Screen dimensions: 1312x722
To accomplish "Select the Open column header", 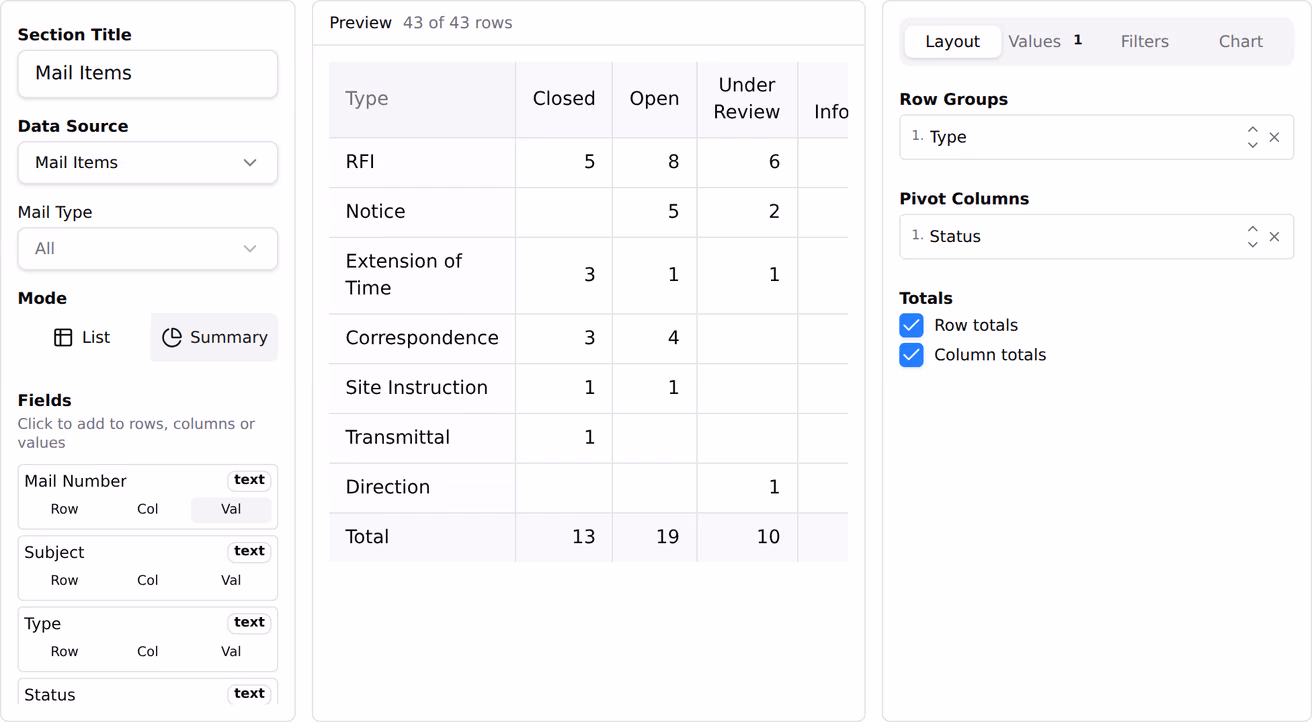I will [654, 99].
